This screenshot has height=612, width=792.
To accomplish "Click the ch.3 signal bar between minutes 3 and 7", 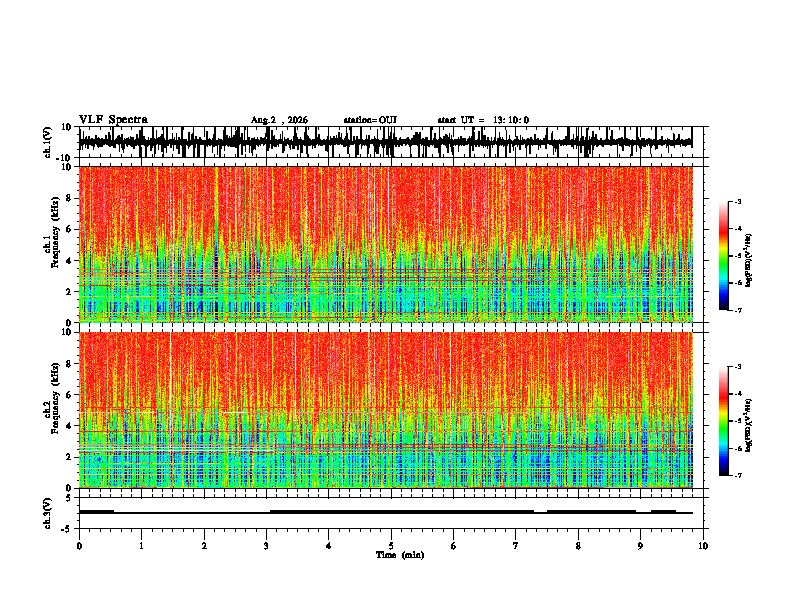I will pyautogui.click(x=402, y=512).
